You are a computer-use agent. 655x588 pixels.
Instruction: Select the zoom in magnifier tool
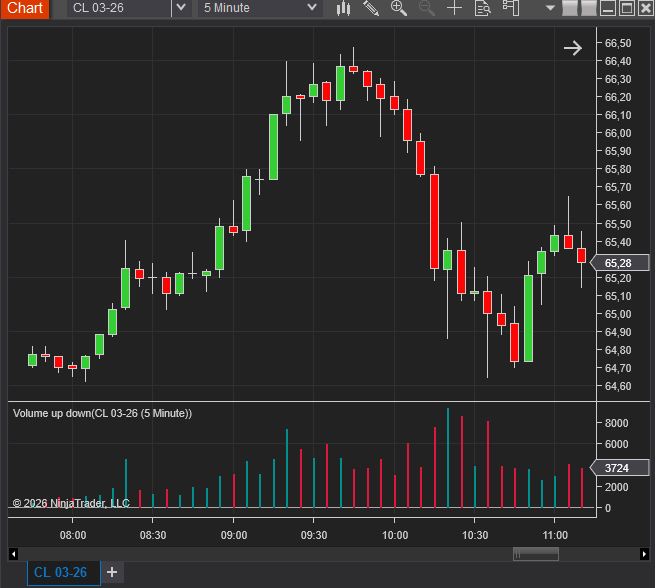(399, 8)
